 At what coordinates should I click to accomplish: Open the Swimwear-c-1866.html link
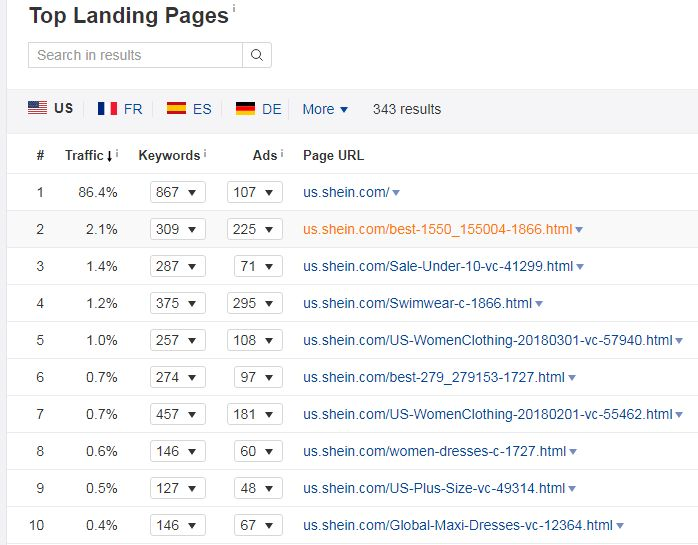(418, 303)
